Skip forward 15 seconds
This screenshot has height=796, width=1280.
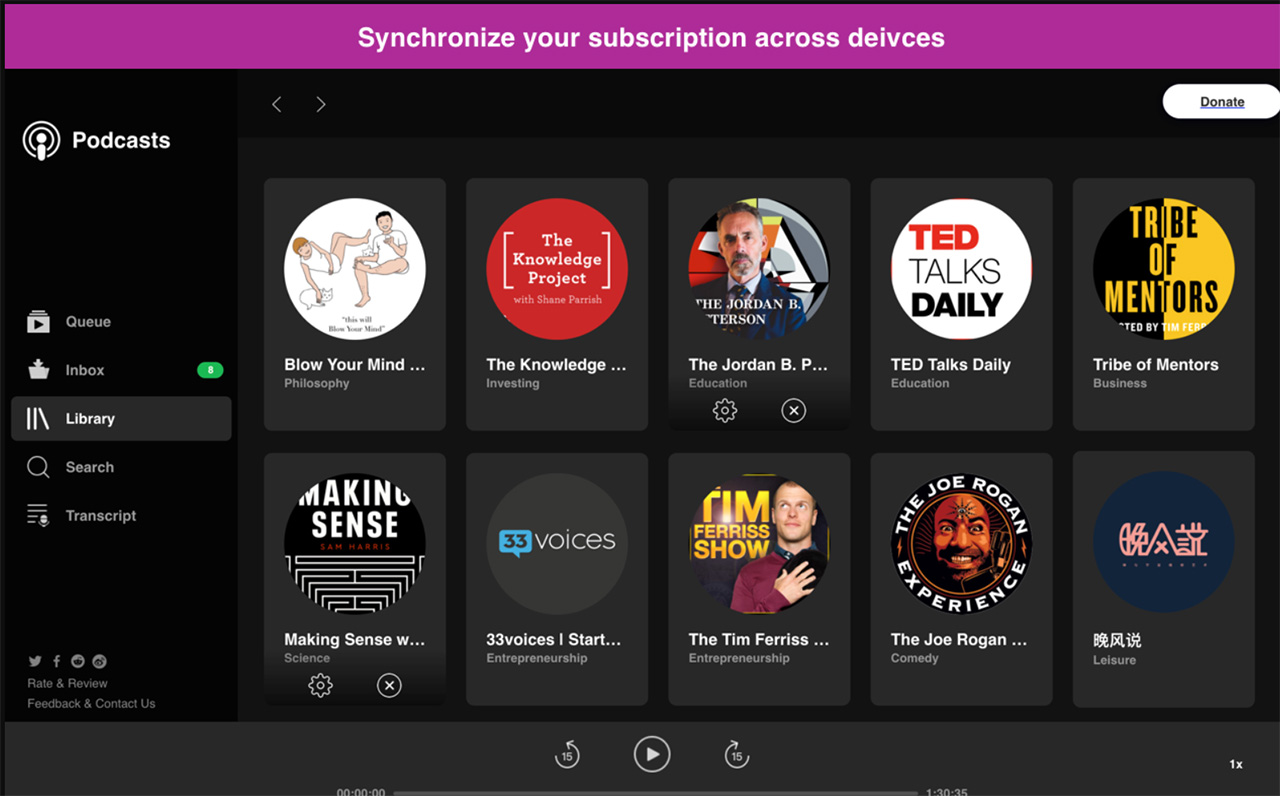(737, 754)
